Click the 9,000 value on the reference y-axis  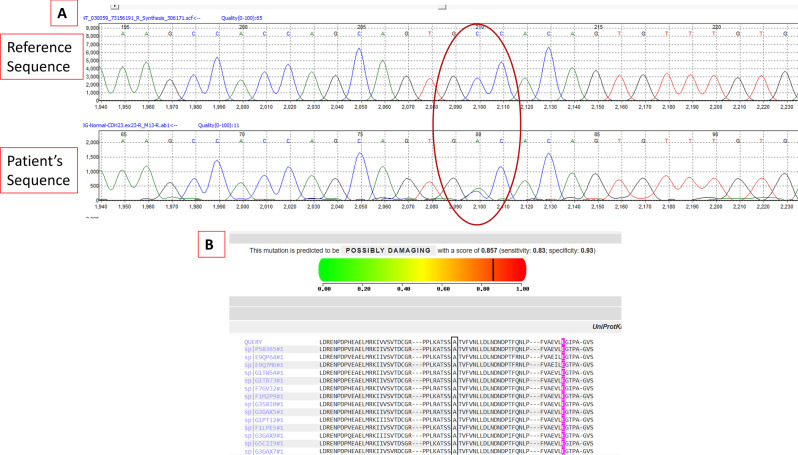(x=92, y=29)
